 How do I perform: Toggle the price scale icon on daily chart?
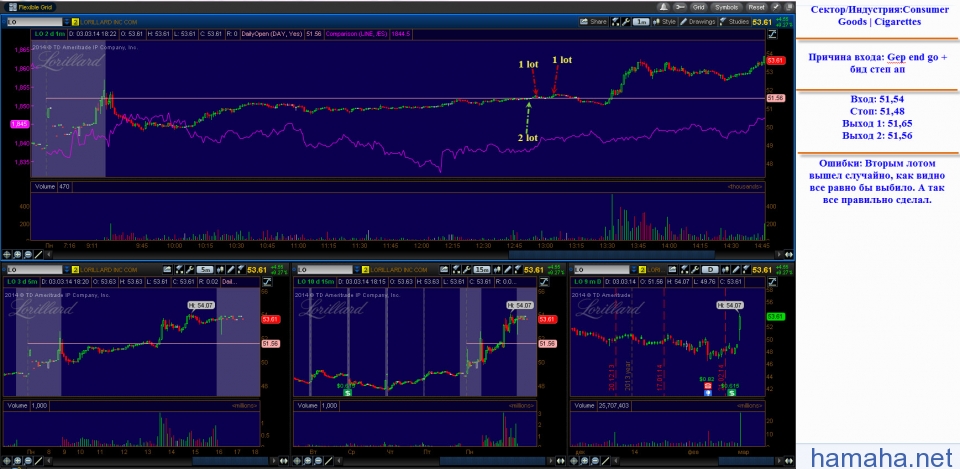click(772, 282)
